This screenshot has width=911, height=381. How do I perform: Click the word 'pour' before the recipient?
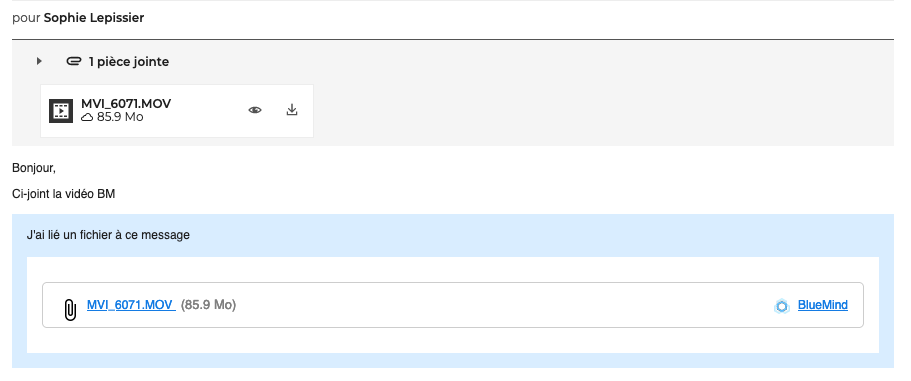click(26, 19)
